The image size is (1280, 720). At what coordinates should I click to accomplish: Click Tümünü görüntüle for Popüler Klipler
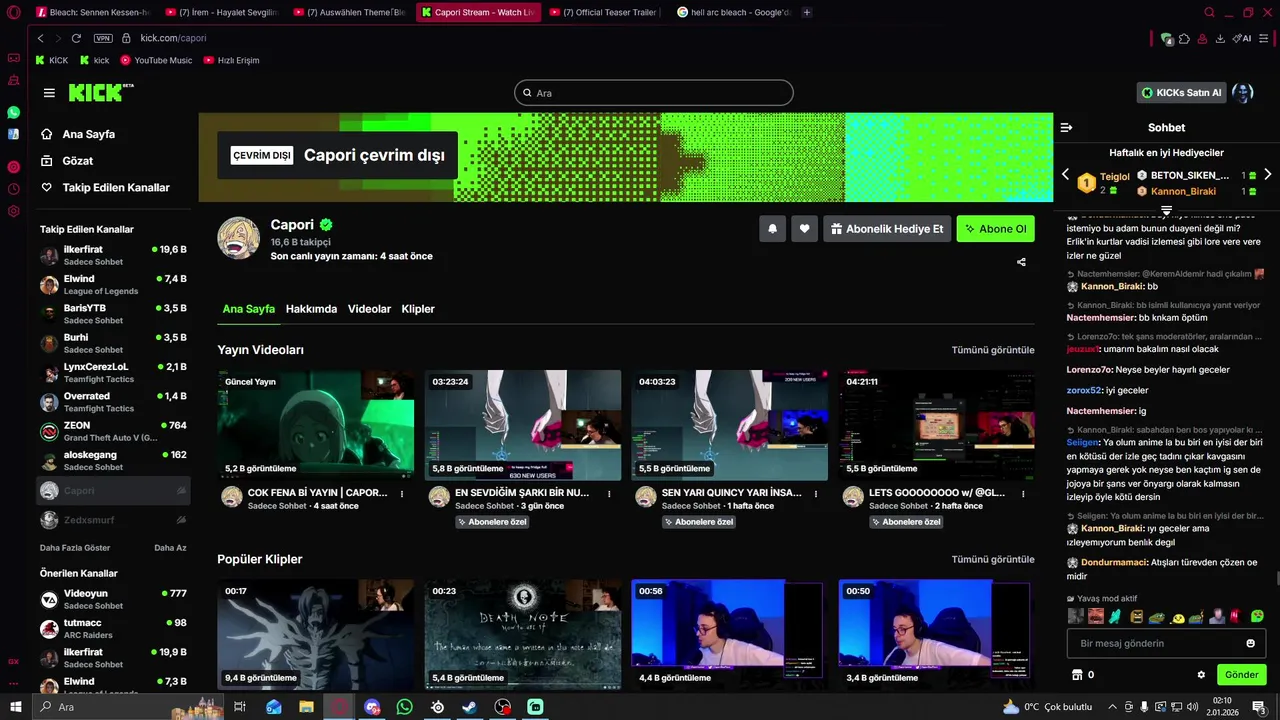(993, 559)
